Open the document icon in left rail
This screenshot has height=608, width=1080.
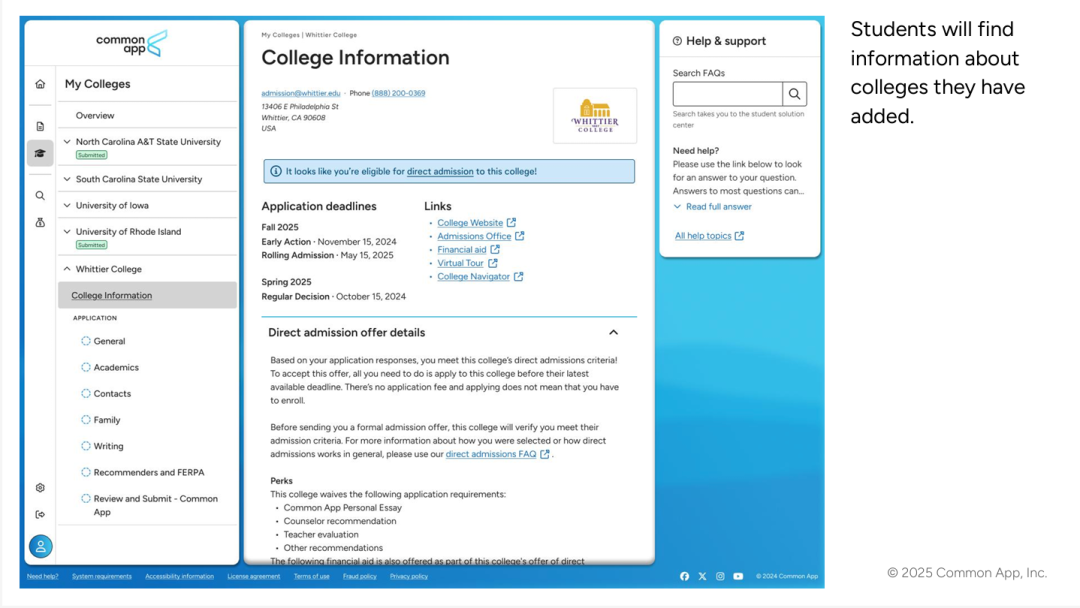pos(40,127)
